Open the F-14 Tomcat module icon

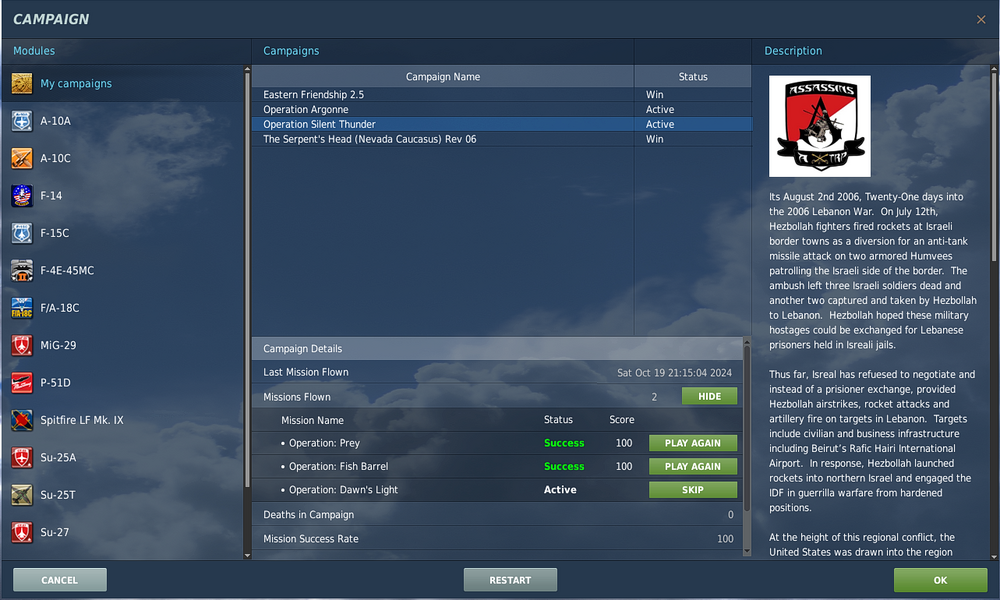22,196
